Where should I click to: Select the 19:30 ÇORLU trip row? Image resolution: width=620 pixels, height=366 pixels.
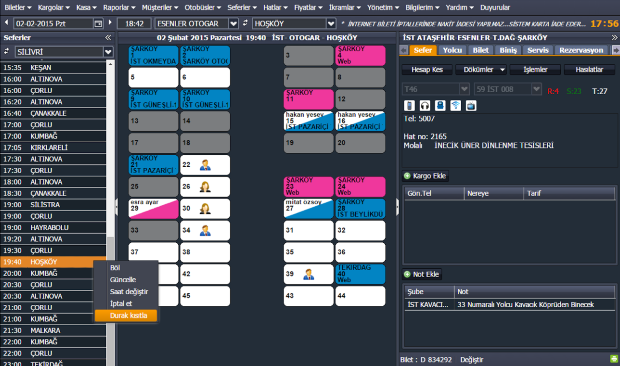tap(53, 251)
